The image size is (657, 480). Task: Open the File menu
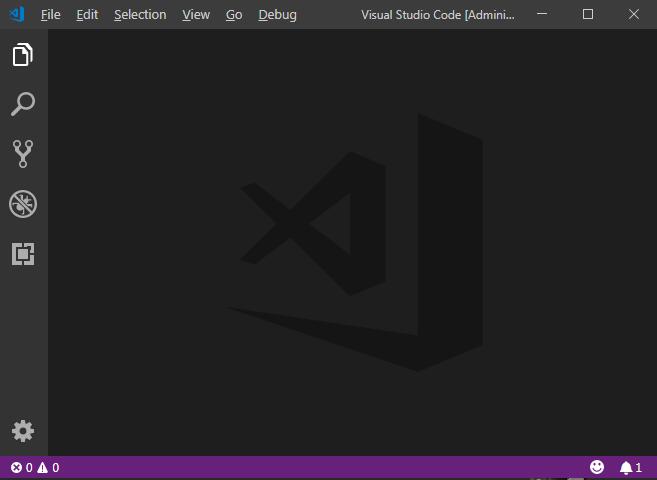point(51,15)
